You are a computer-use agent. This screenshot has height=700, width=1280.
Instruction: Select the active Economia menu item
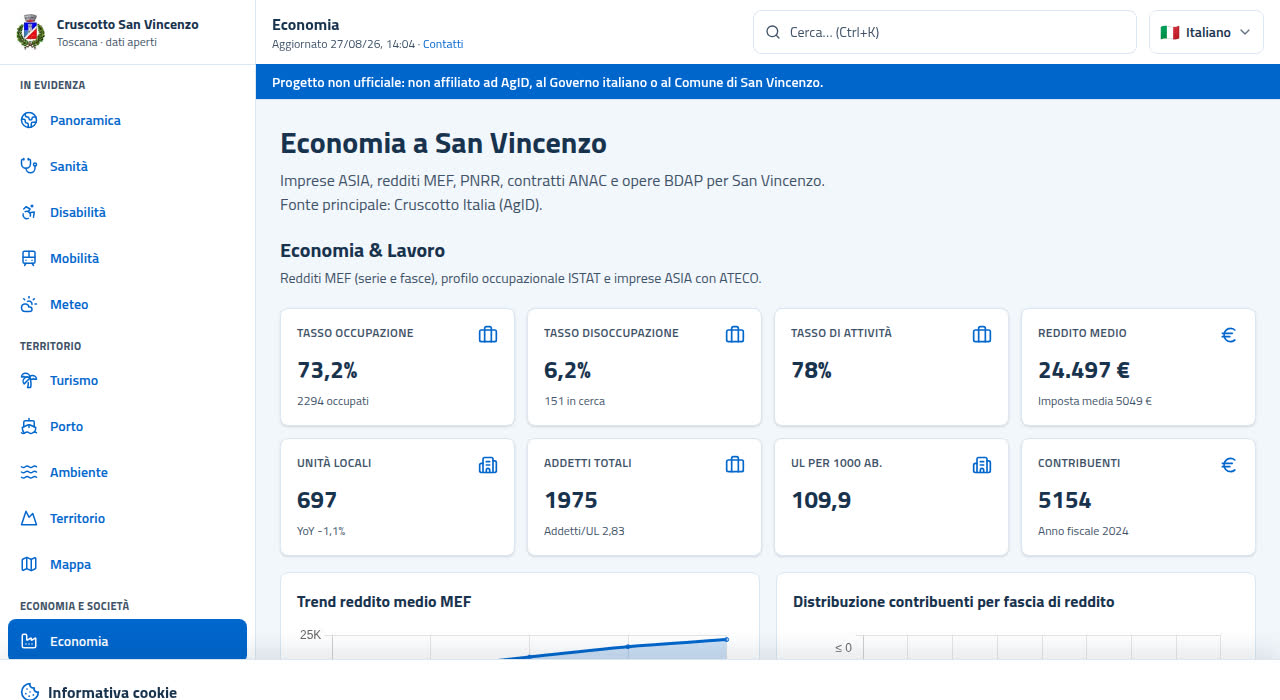pos(127,641)
